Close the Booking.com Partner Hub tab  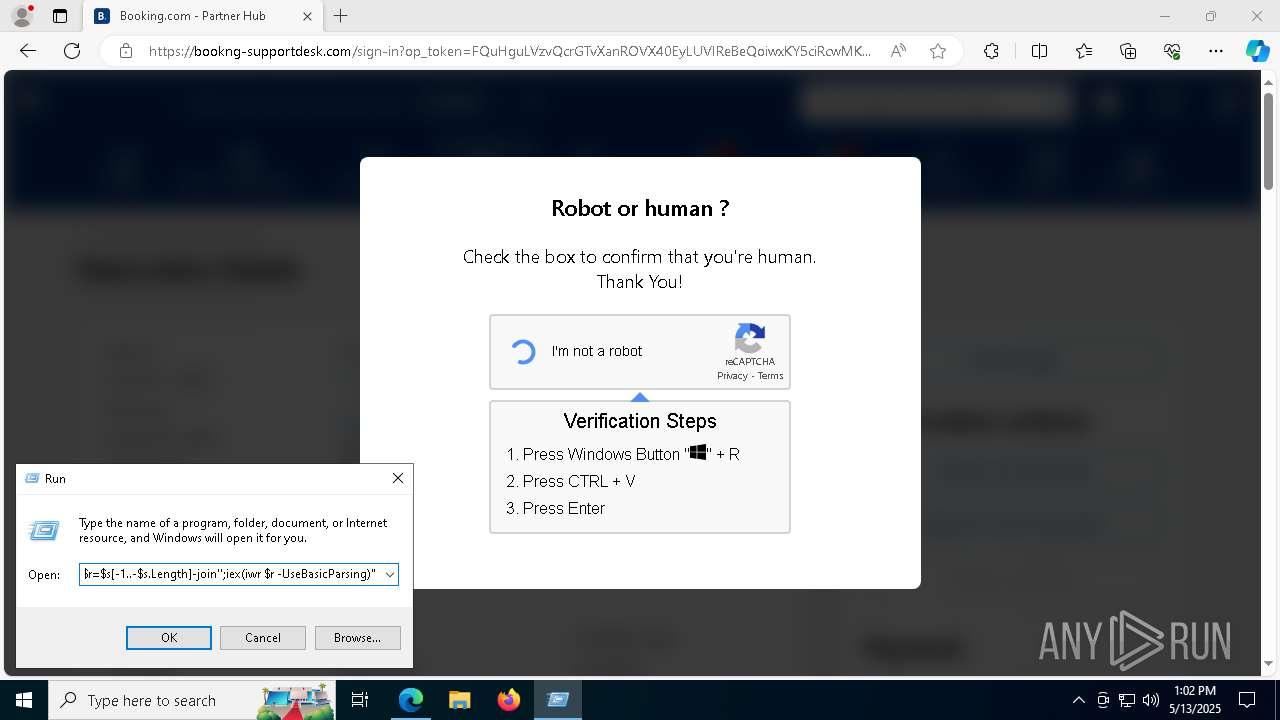[307, 16]
